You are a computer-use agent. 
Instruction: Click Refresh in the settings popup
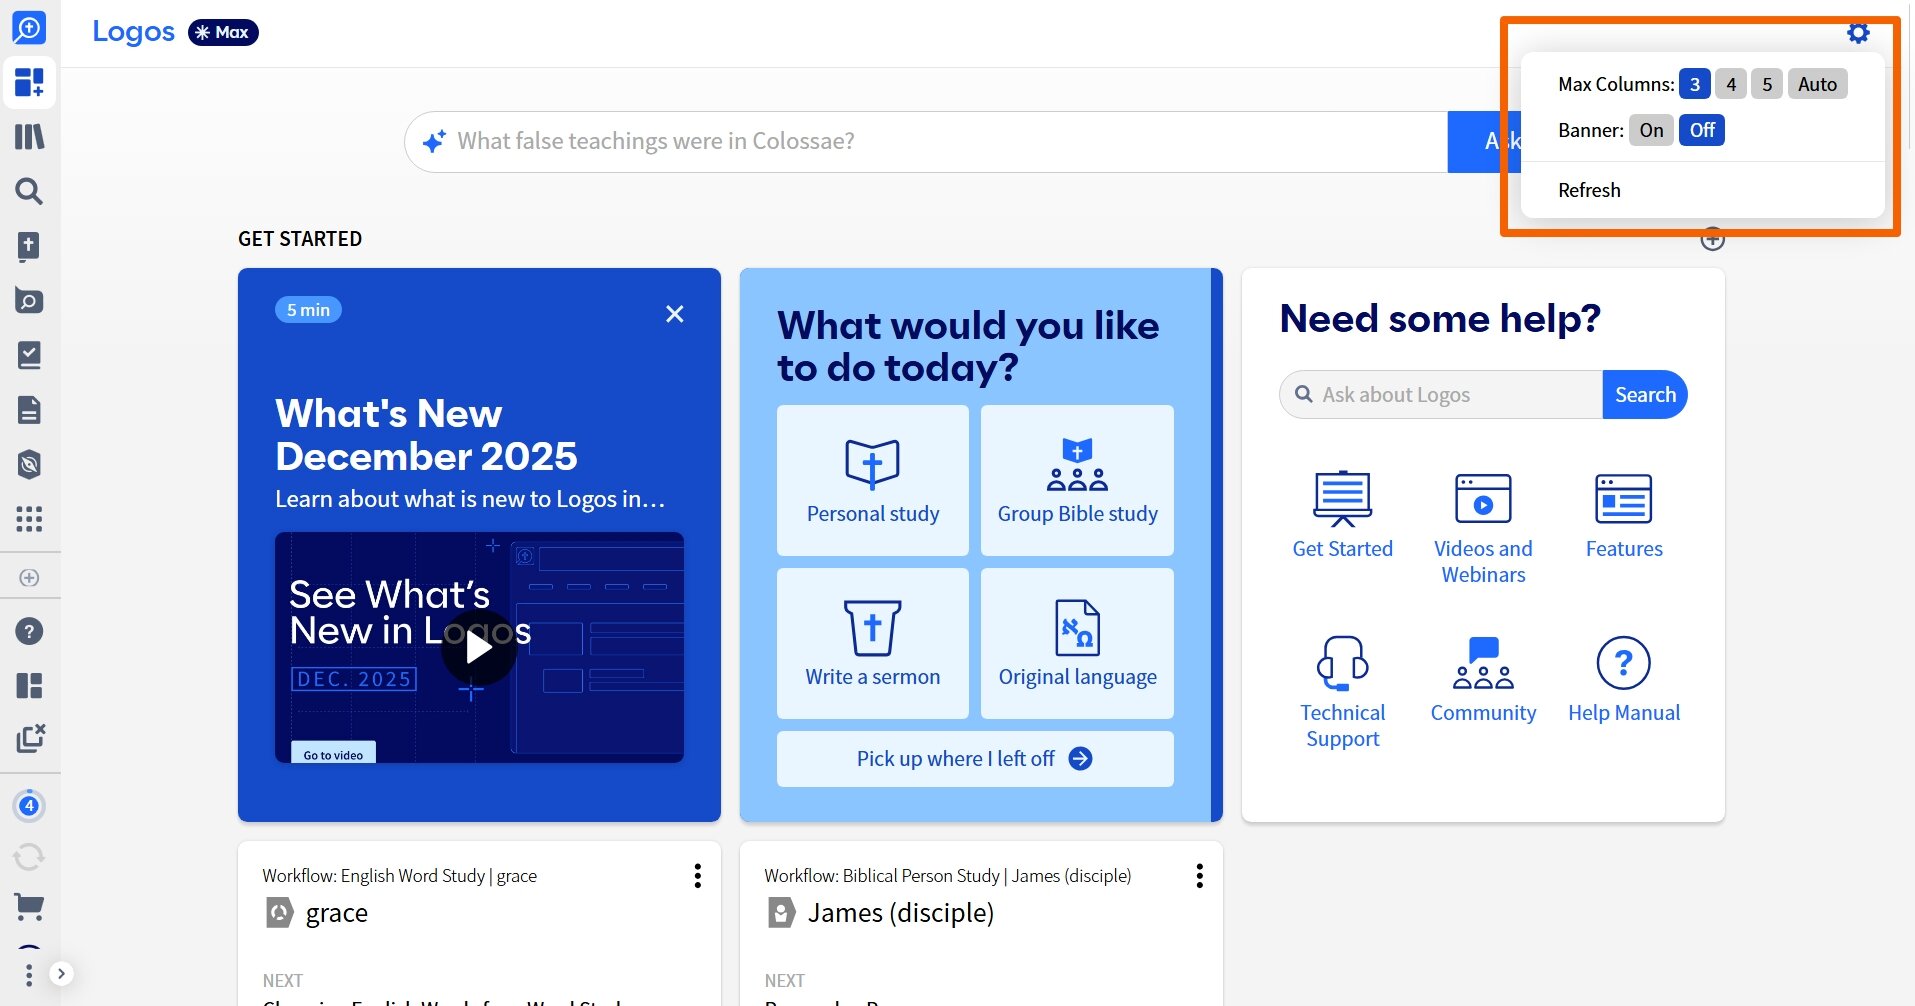[x=1589, y=190]
